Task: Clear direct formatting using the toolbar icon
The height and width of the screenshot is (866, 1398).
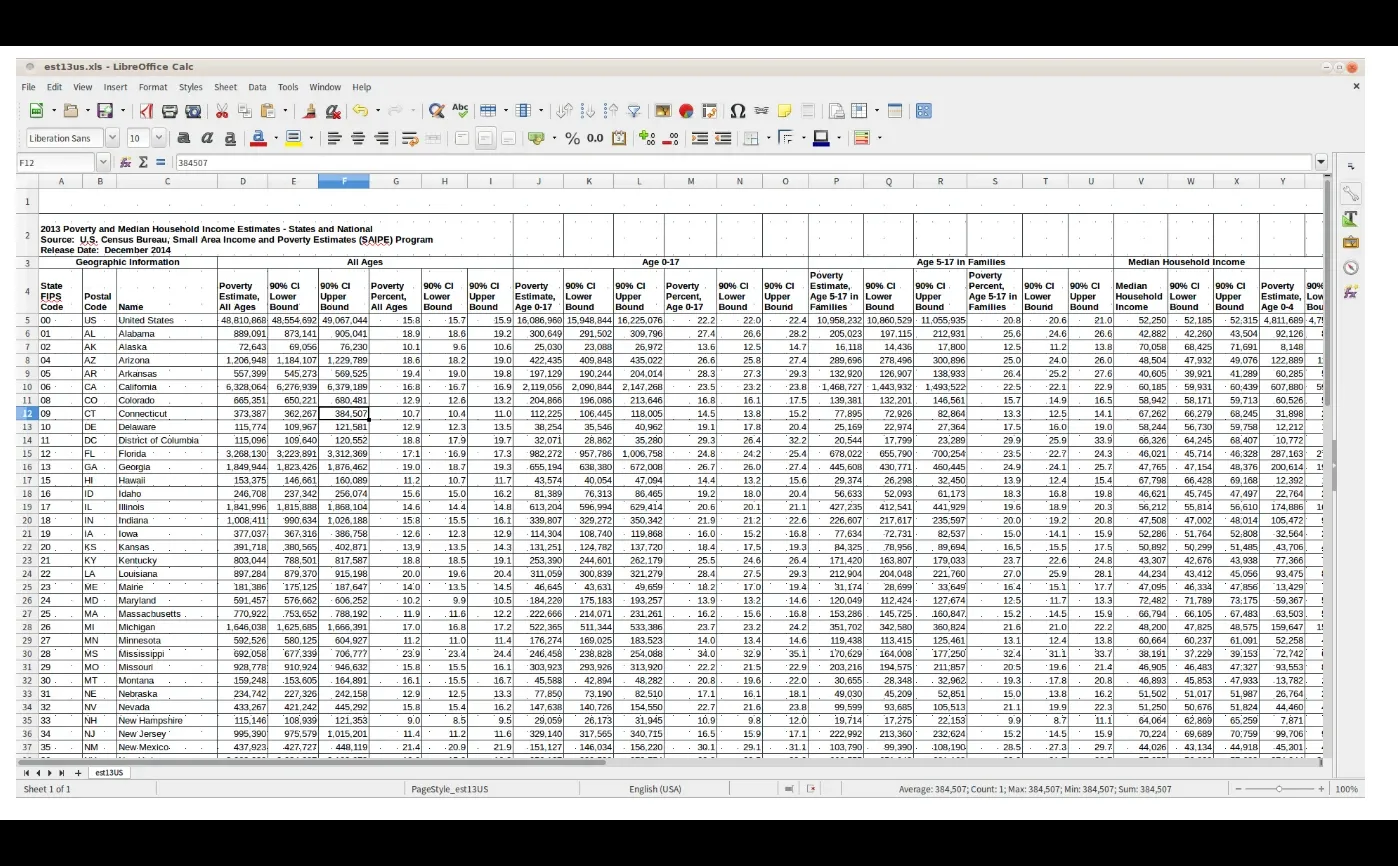Action: 333,111
